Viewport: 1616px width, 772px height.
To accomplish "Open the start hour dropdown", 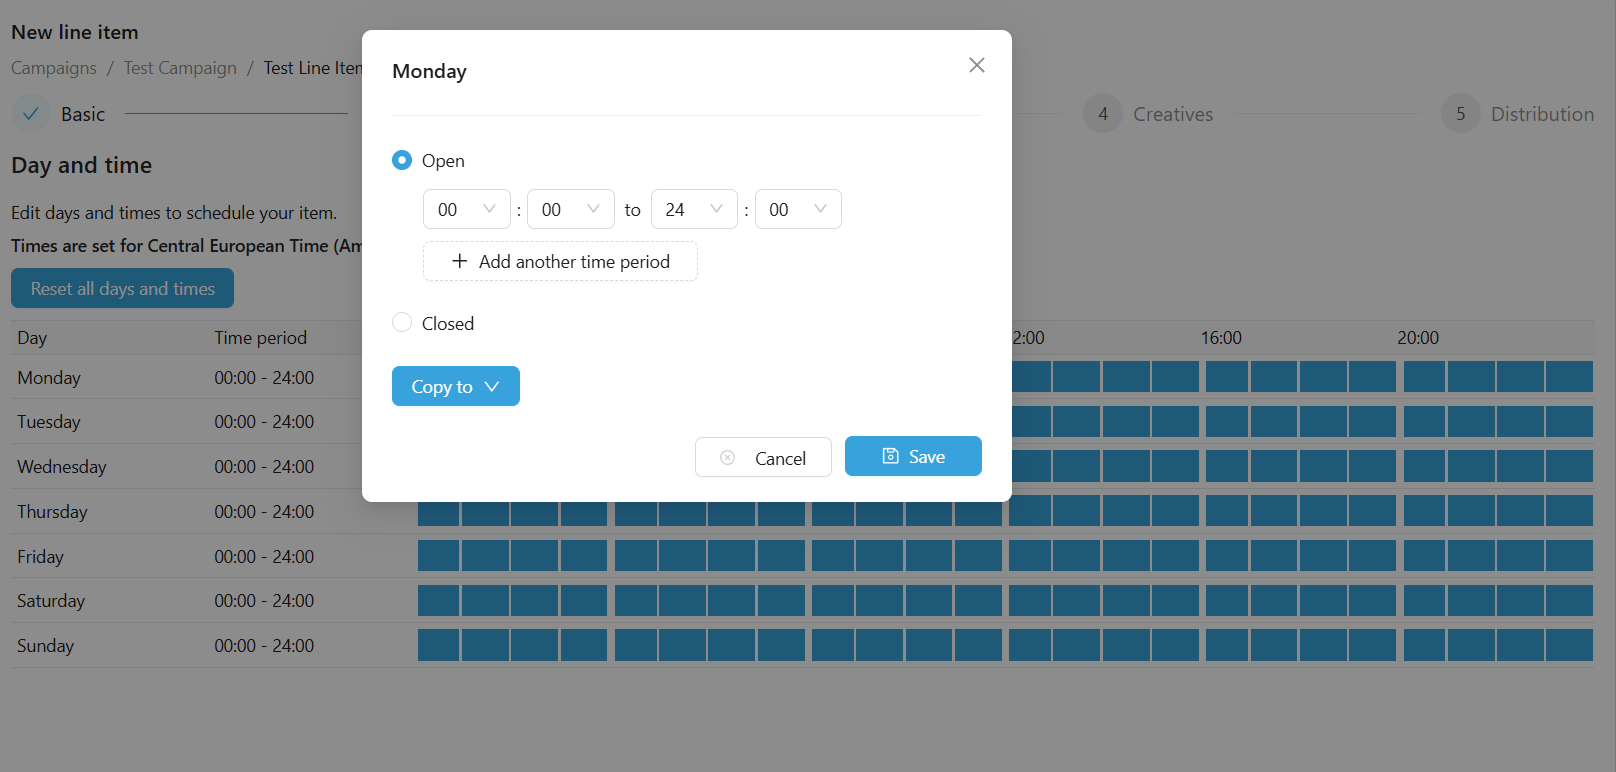I will [466, 209].
